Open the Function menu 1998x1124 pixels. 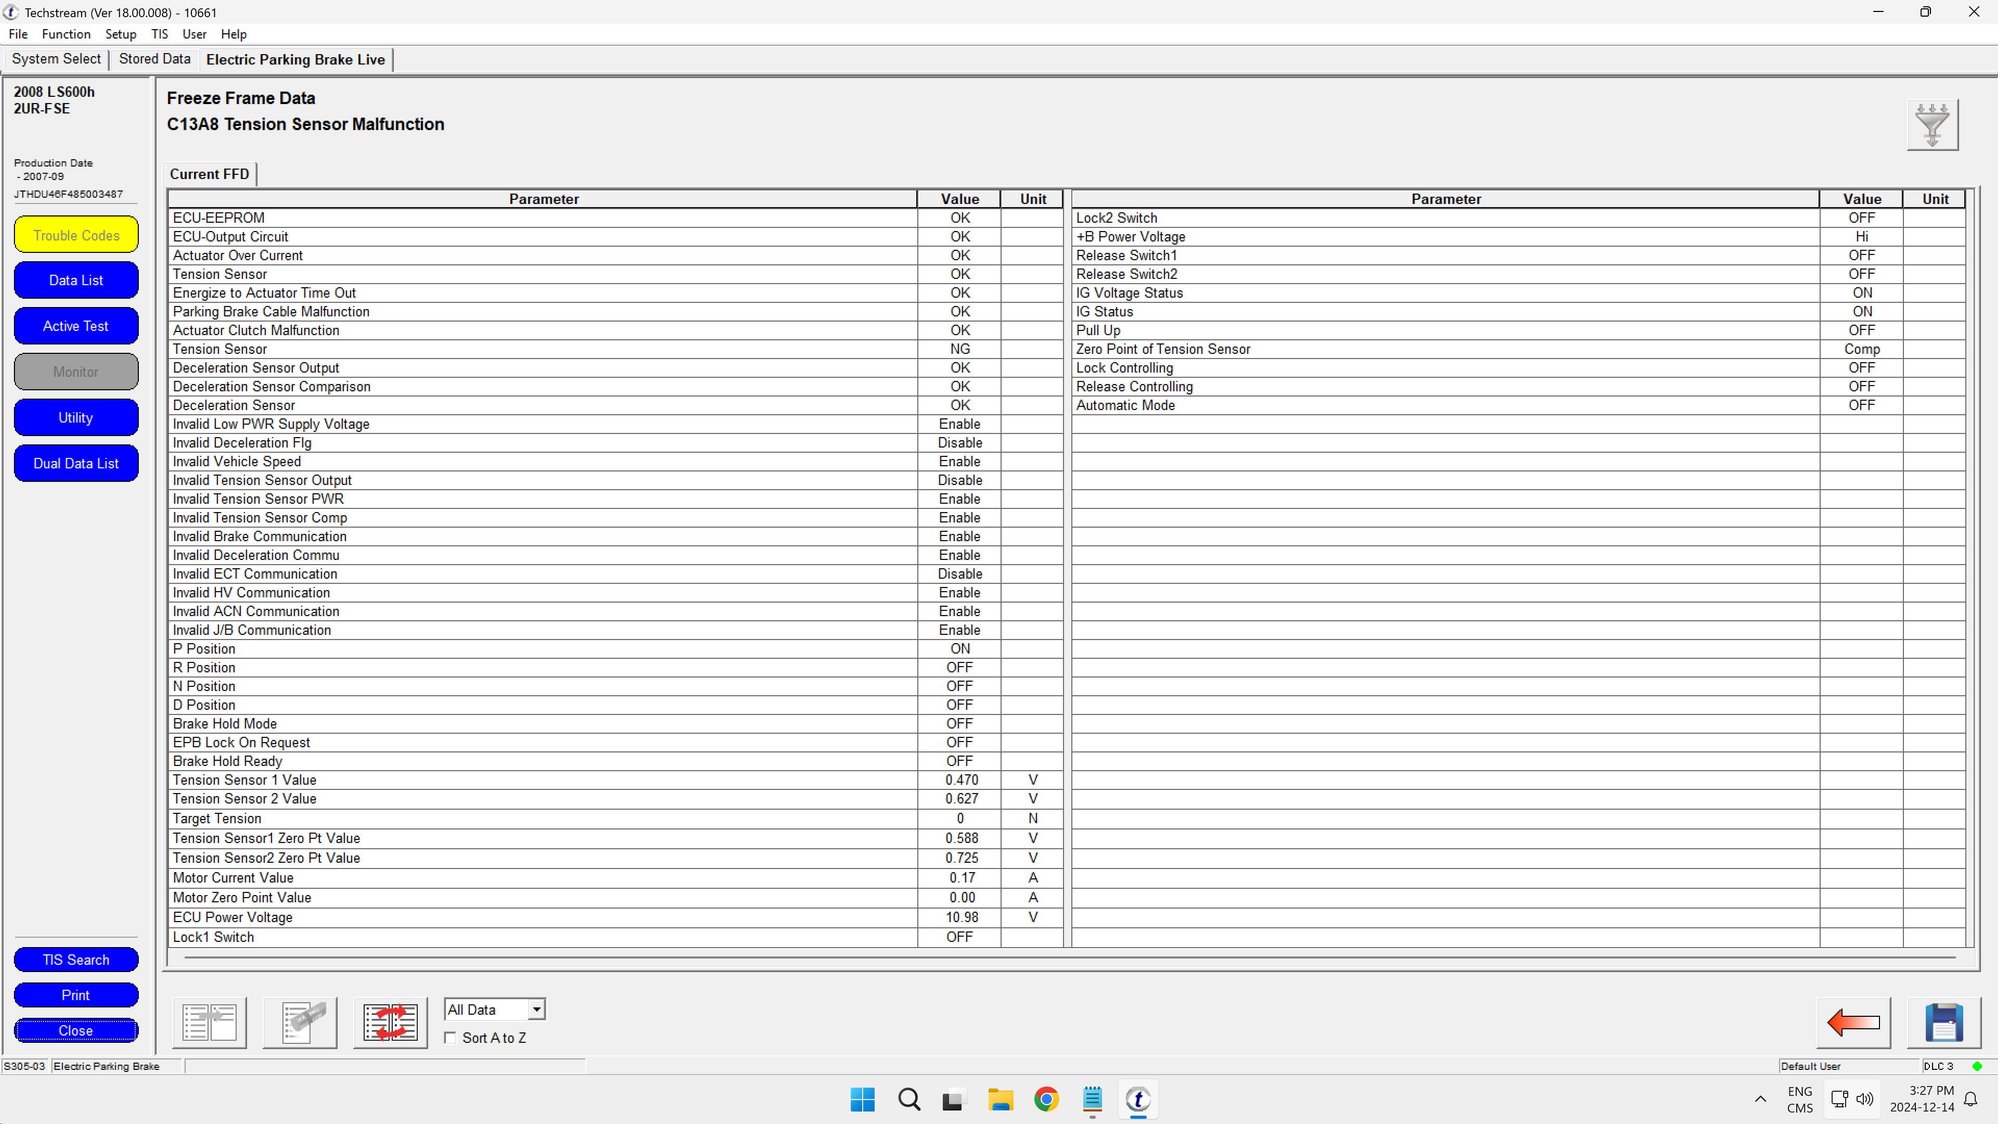(66, 34)
